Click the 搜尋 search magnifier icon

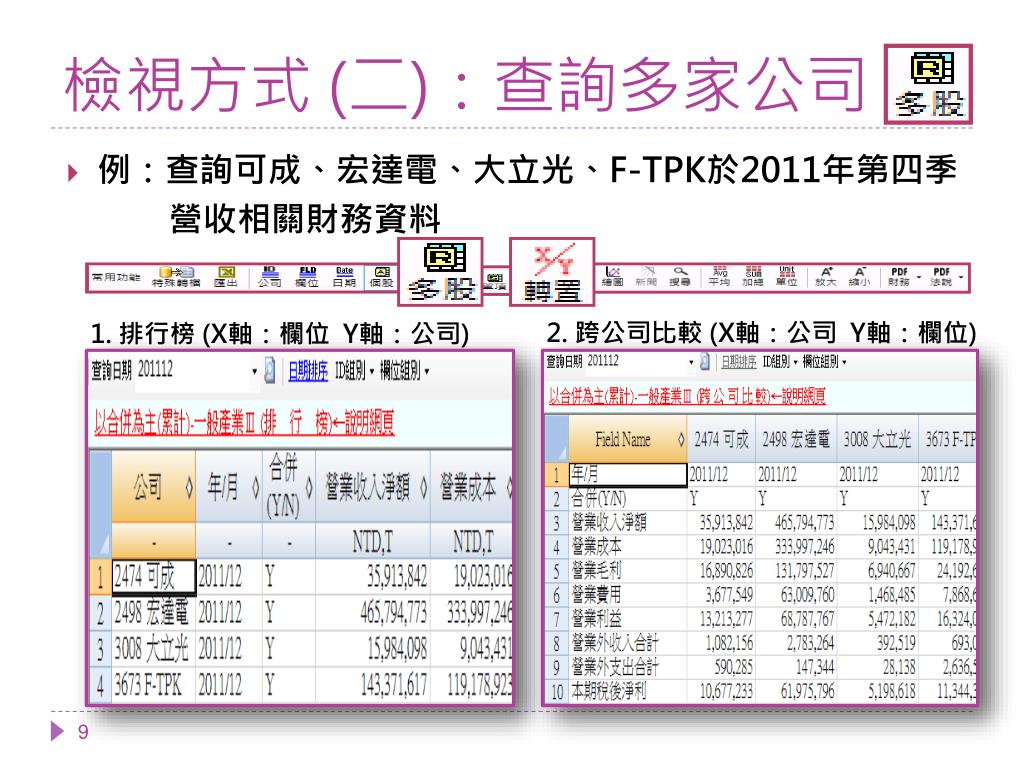[680, 277]
